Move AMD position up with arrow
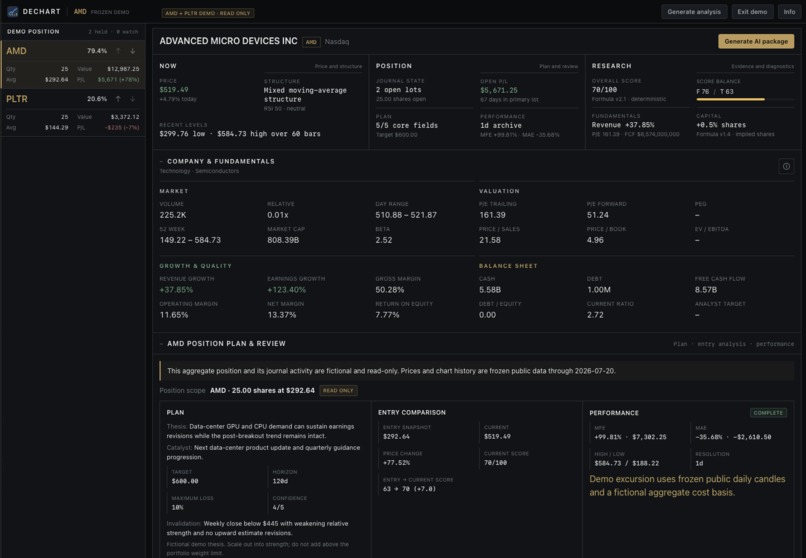806x558 pixels. (x=118, y=51)
